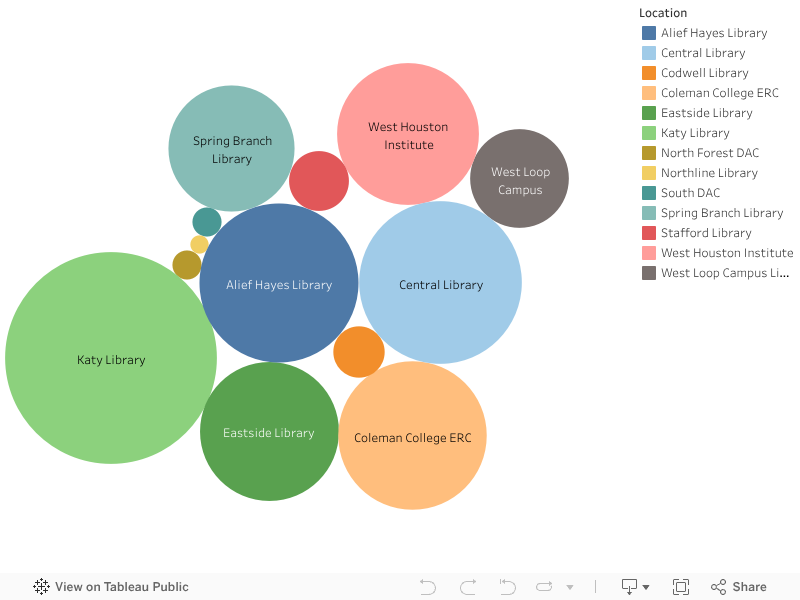Screen dimensions: 800x600
Task: Click the Coleman College ERC bubble
Action: coord(412,435)
